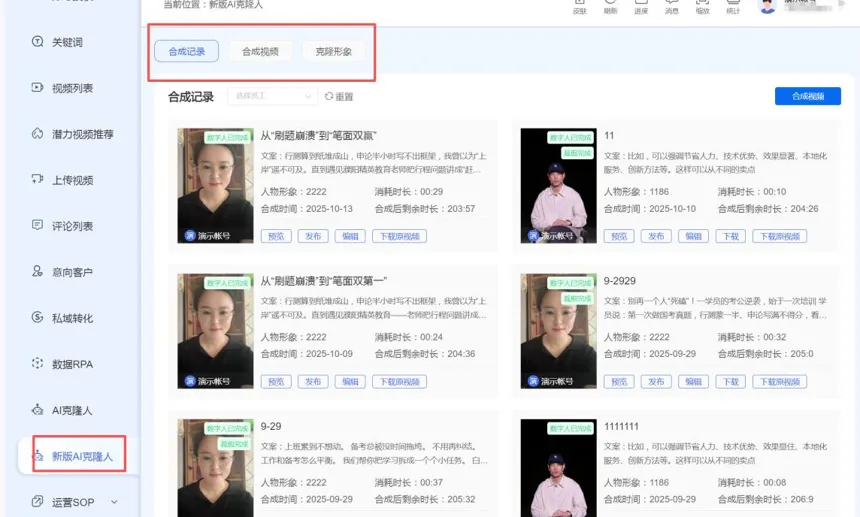Click the user avatar in header
This screenshot has height=517, width=860.
[767, 5]
